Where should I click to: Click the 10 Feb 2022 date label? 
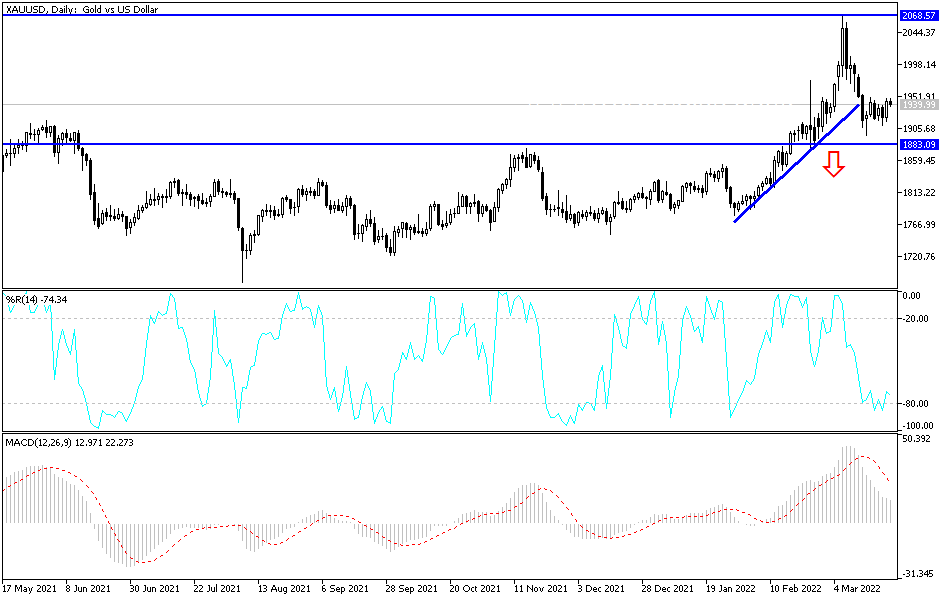pos(796,588)
